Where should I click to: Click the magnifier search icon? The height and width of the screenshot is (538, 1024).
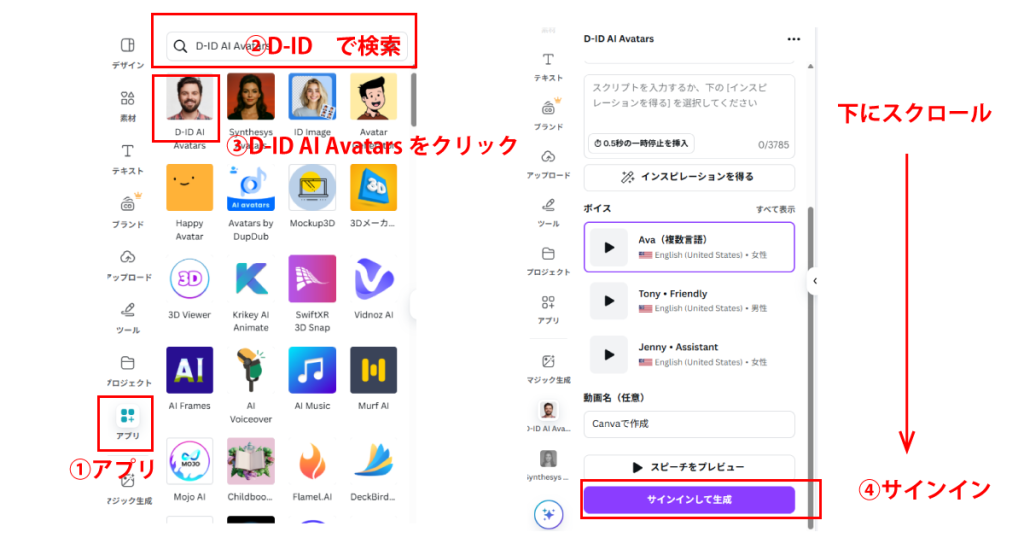(180, 46)
